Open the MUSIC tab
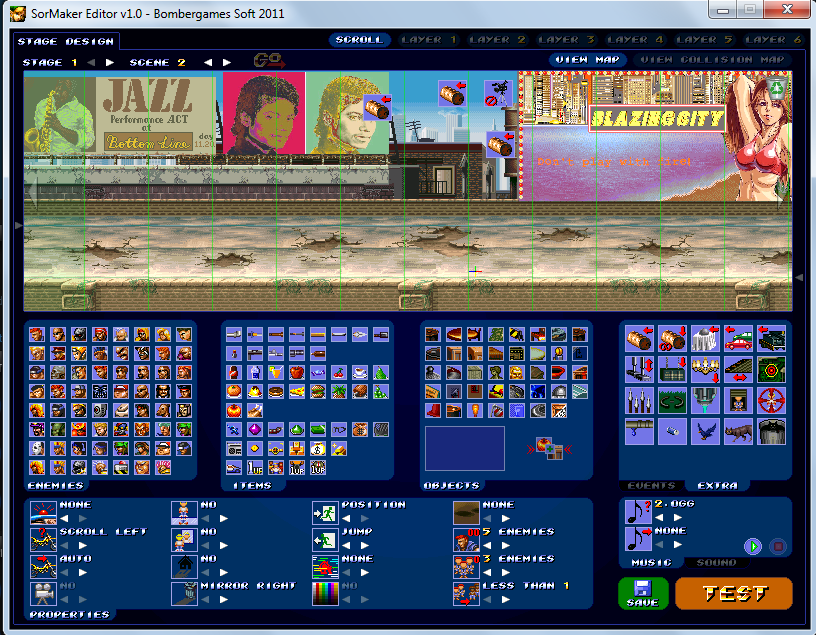This screenshot has width=816, height=635. tap(651, 563)
